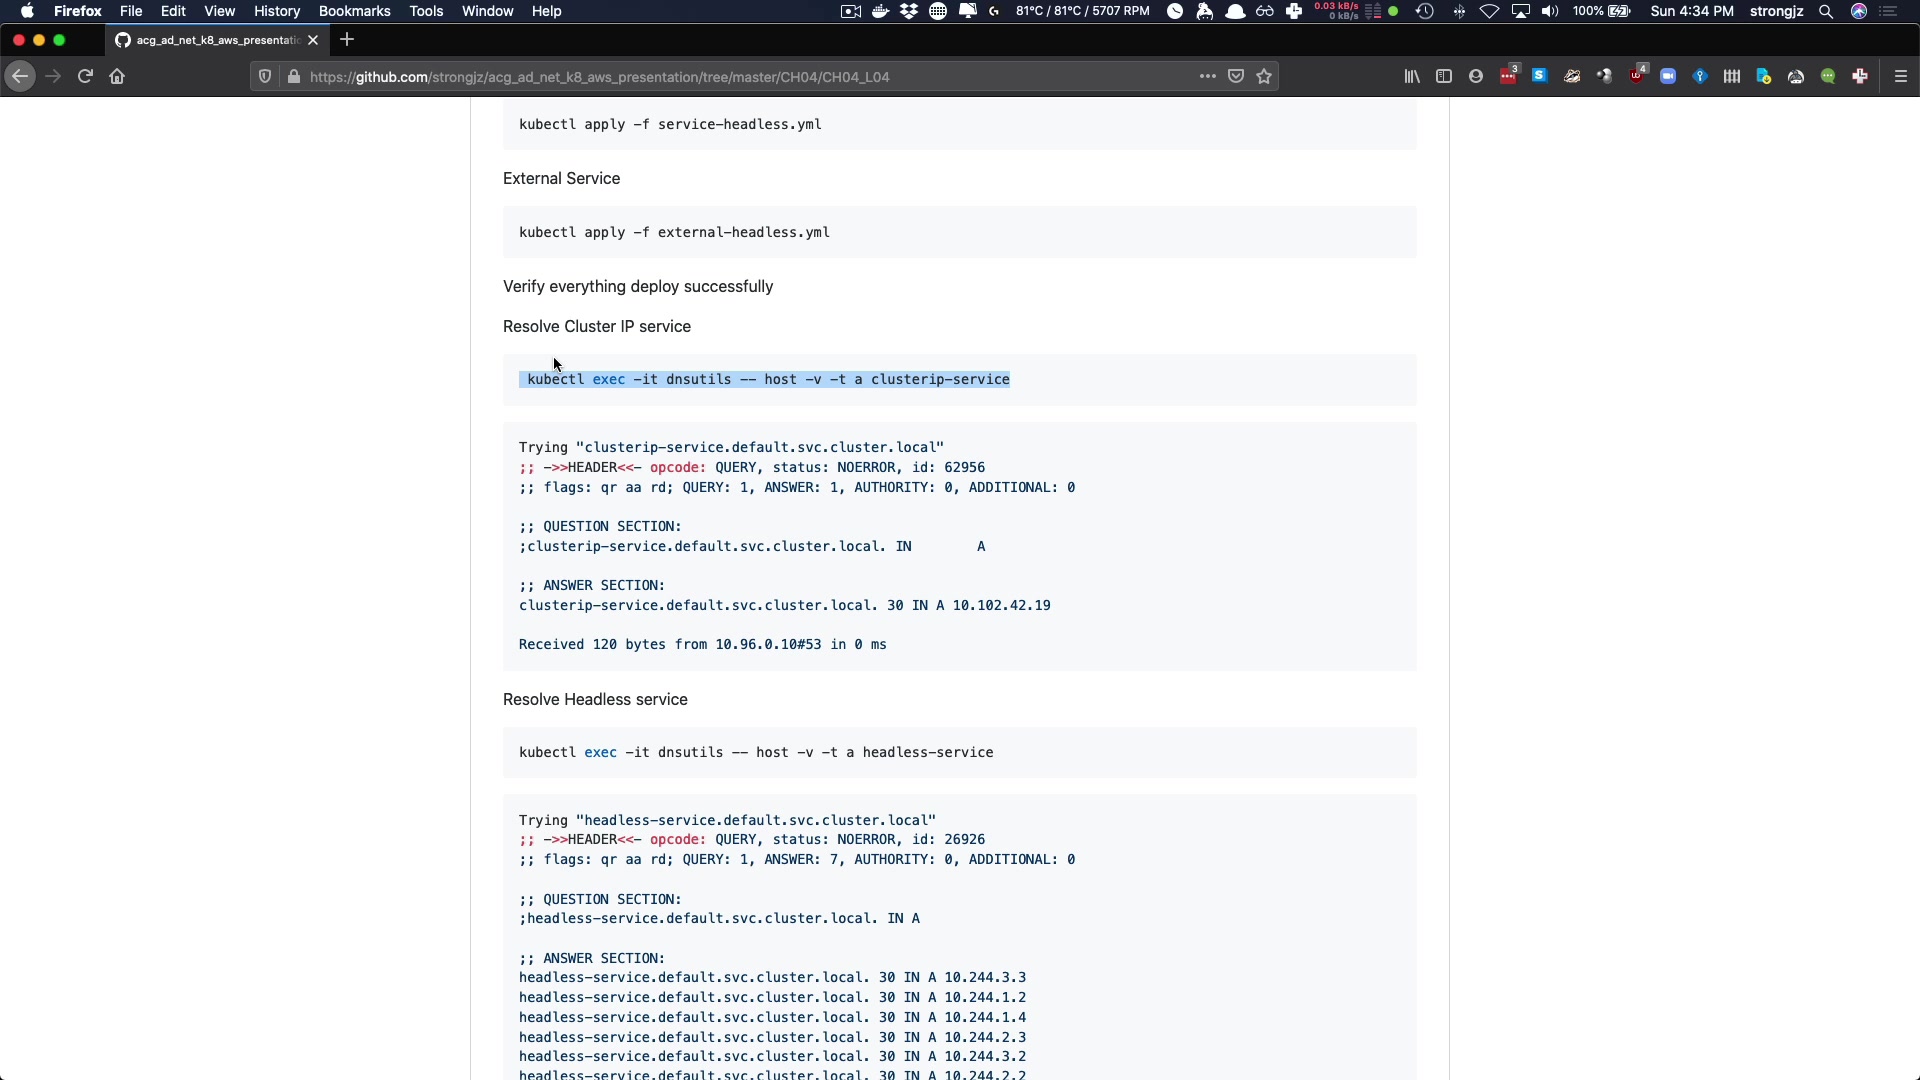Reload the current GitHub page
This screenshot has width=1920, height=1080.
tap(85, 76)
